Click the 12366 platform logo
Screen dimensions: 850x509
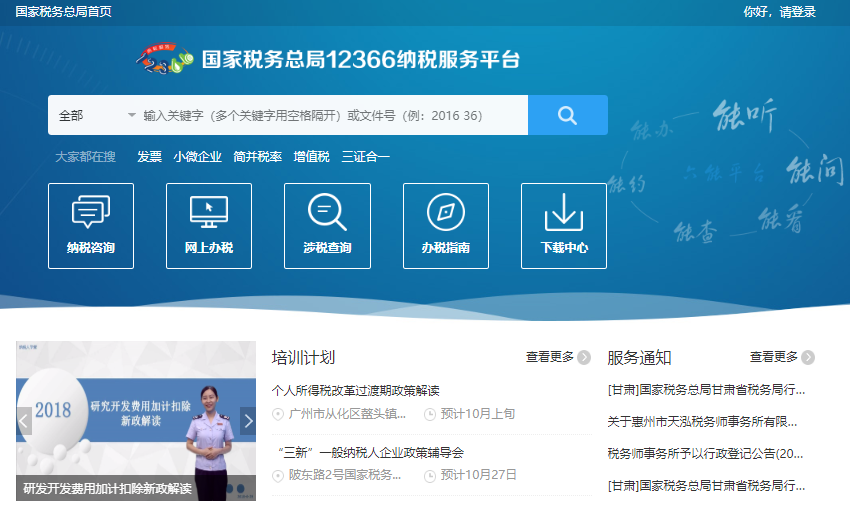(164, 59)
